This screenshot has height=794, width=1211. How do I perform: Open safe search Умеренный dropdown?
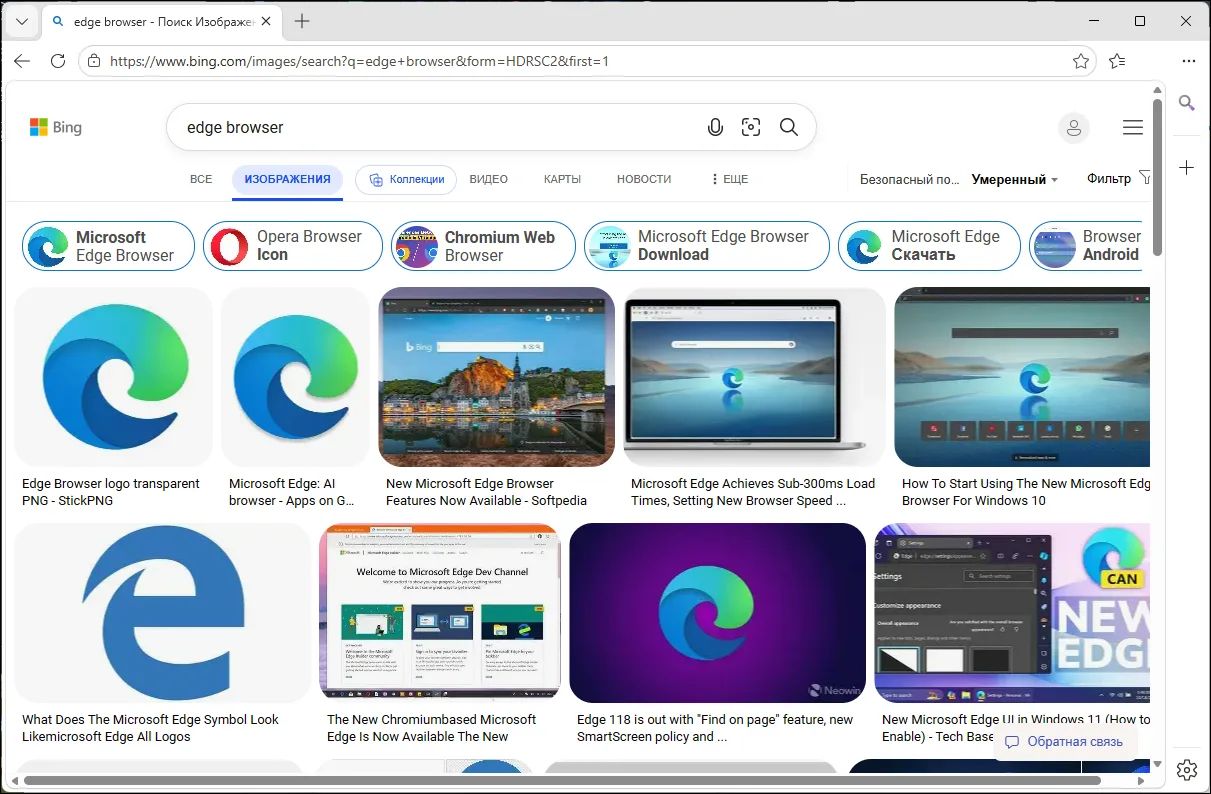(1015, 179)
